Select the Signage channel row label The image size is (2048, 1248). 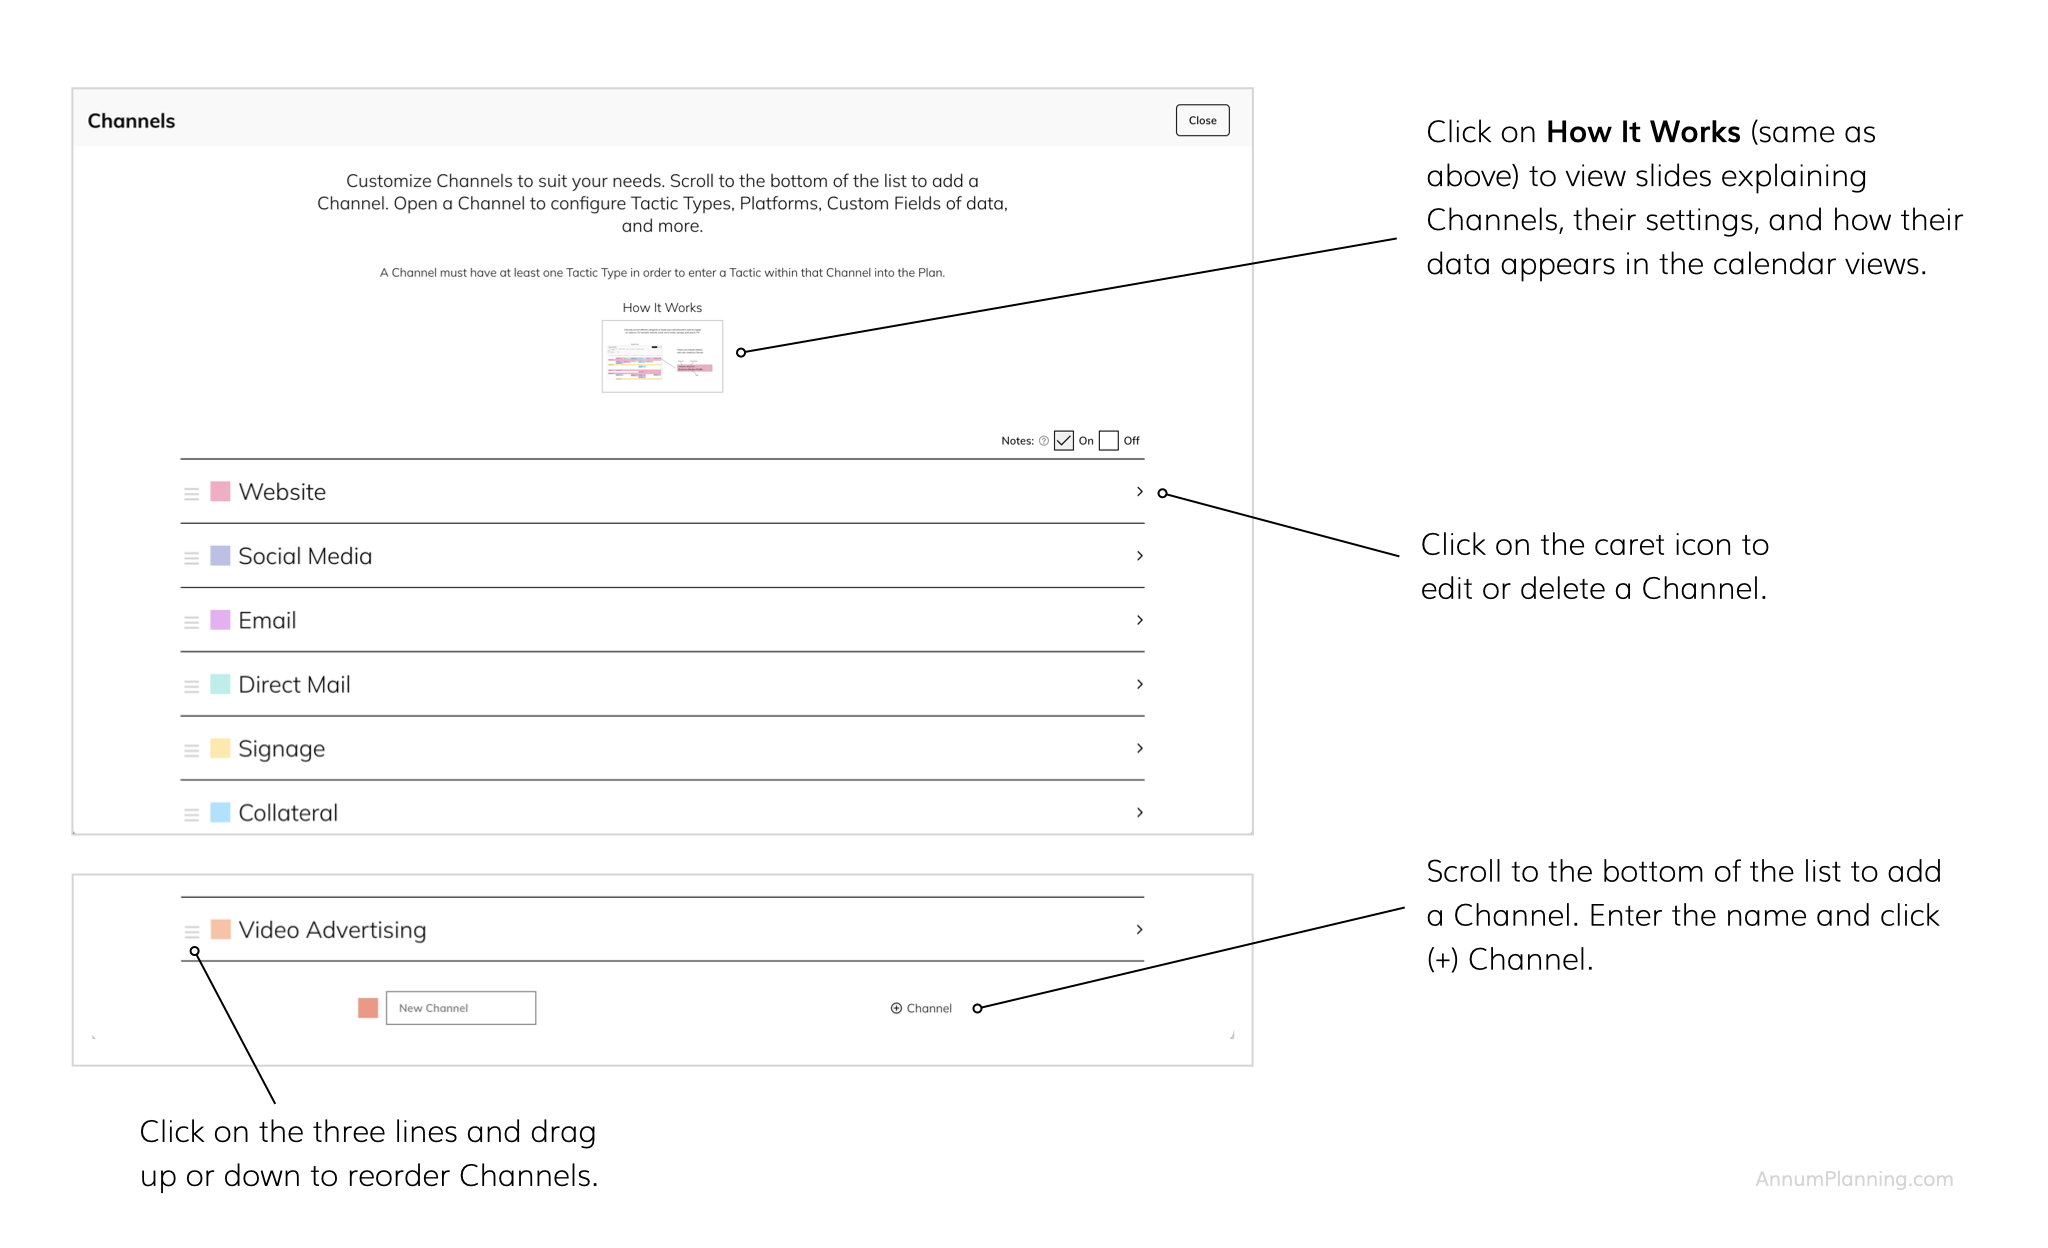coord(281,749)
